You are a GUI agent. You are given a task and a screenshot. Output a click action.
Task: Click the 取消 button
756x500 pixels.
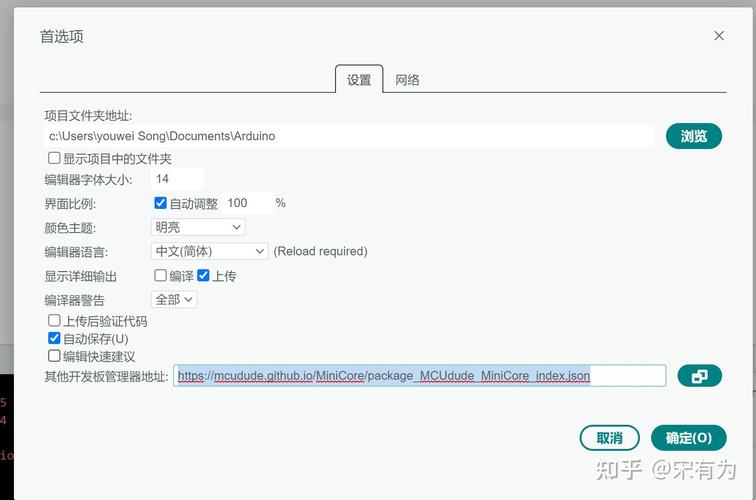click(609, 438)
